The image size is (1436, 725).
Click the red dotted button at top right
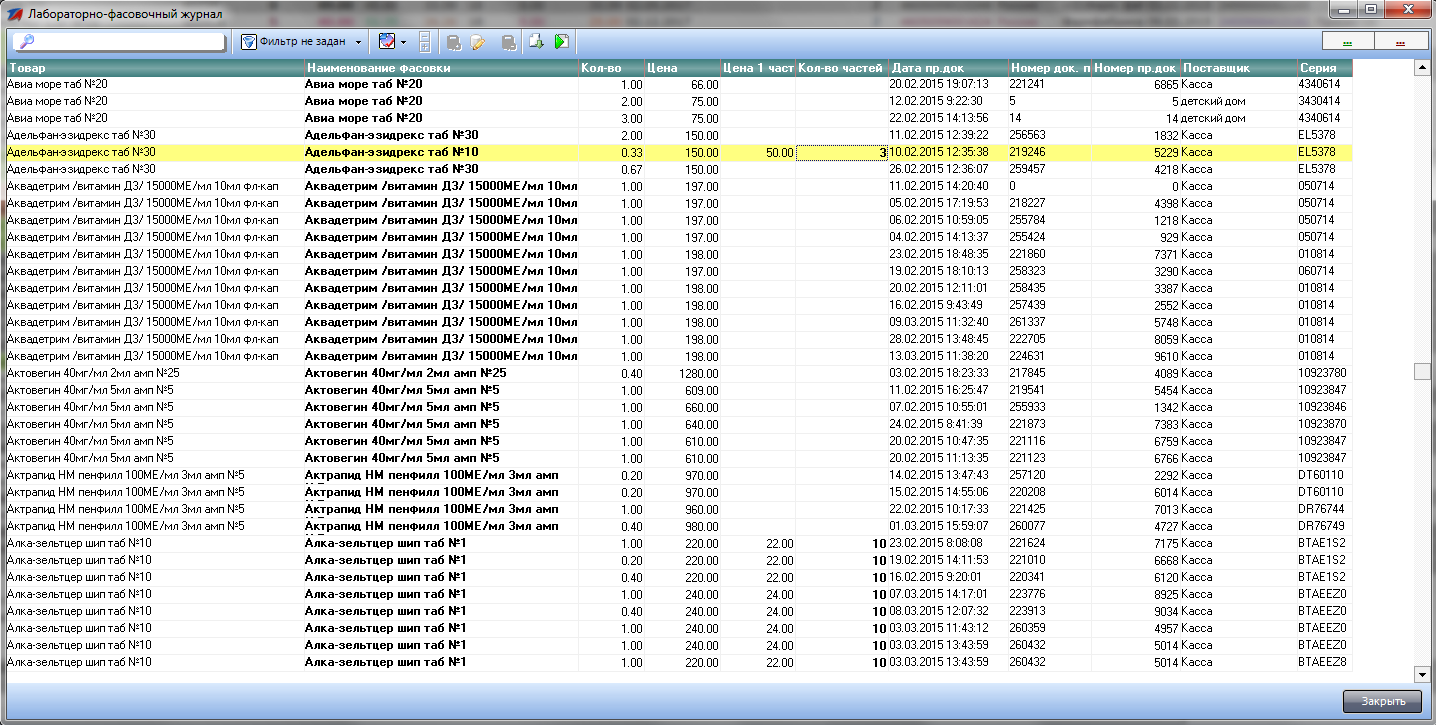pos(1400,42)
